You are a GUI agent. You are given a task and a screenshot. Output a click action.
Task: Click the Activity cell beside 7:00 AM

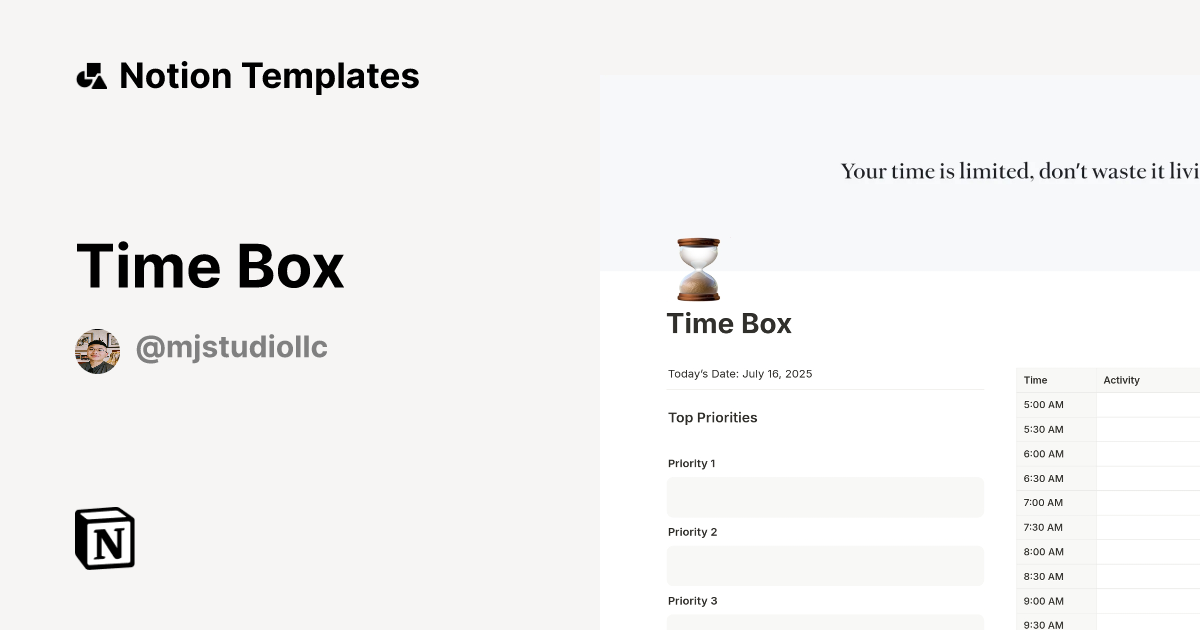pos(1150,502)
